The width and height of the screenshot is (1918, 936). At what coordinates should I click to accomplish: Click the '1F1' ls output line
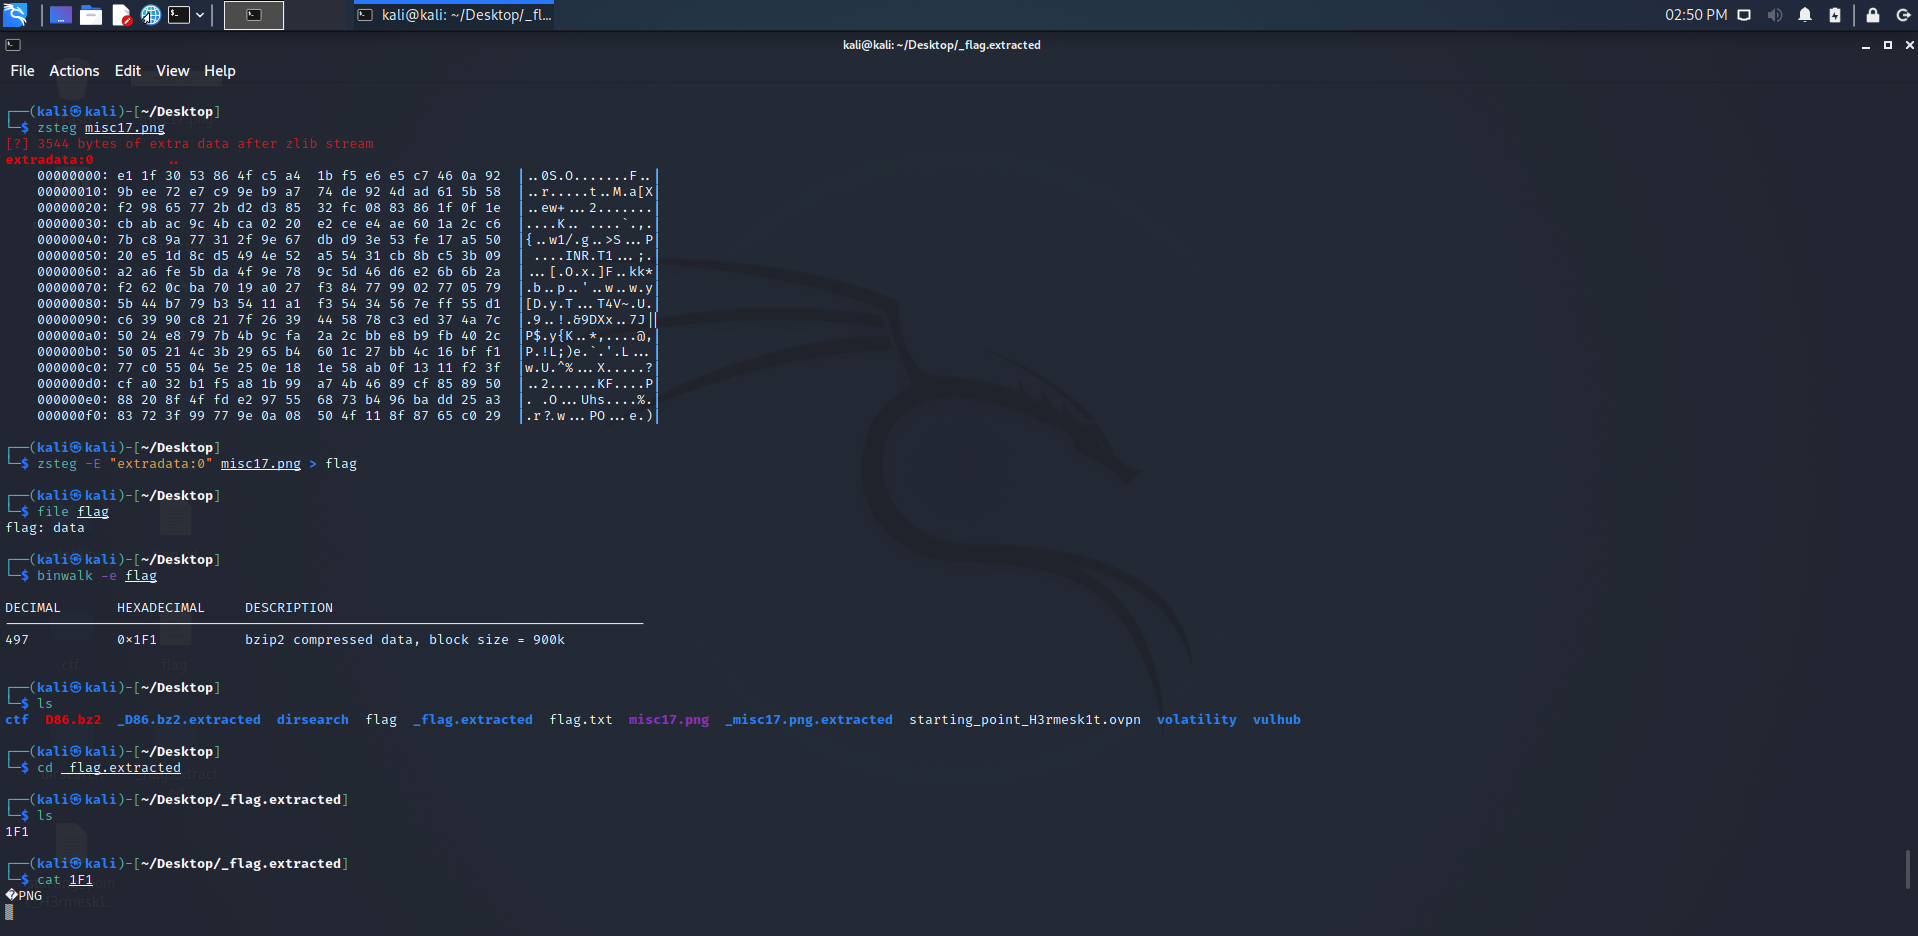(17, 832)
